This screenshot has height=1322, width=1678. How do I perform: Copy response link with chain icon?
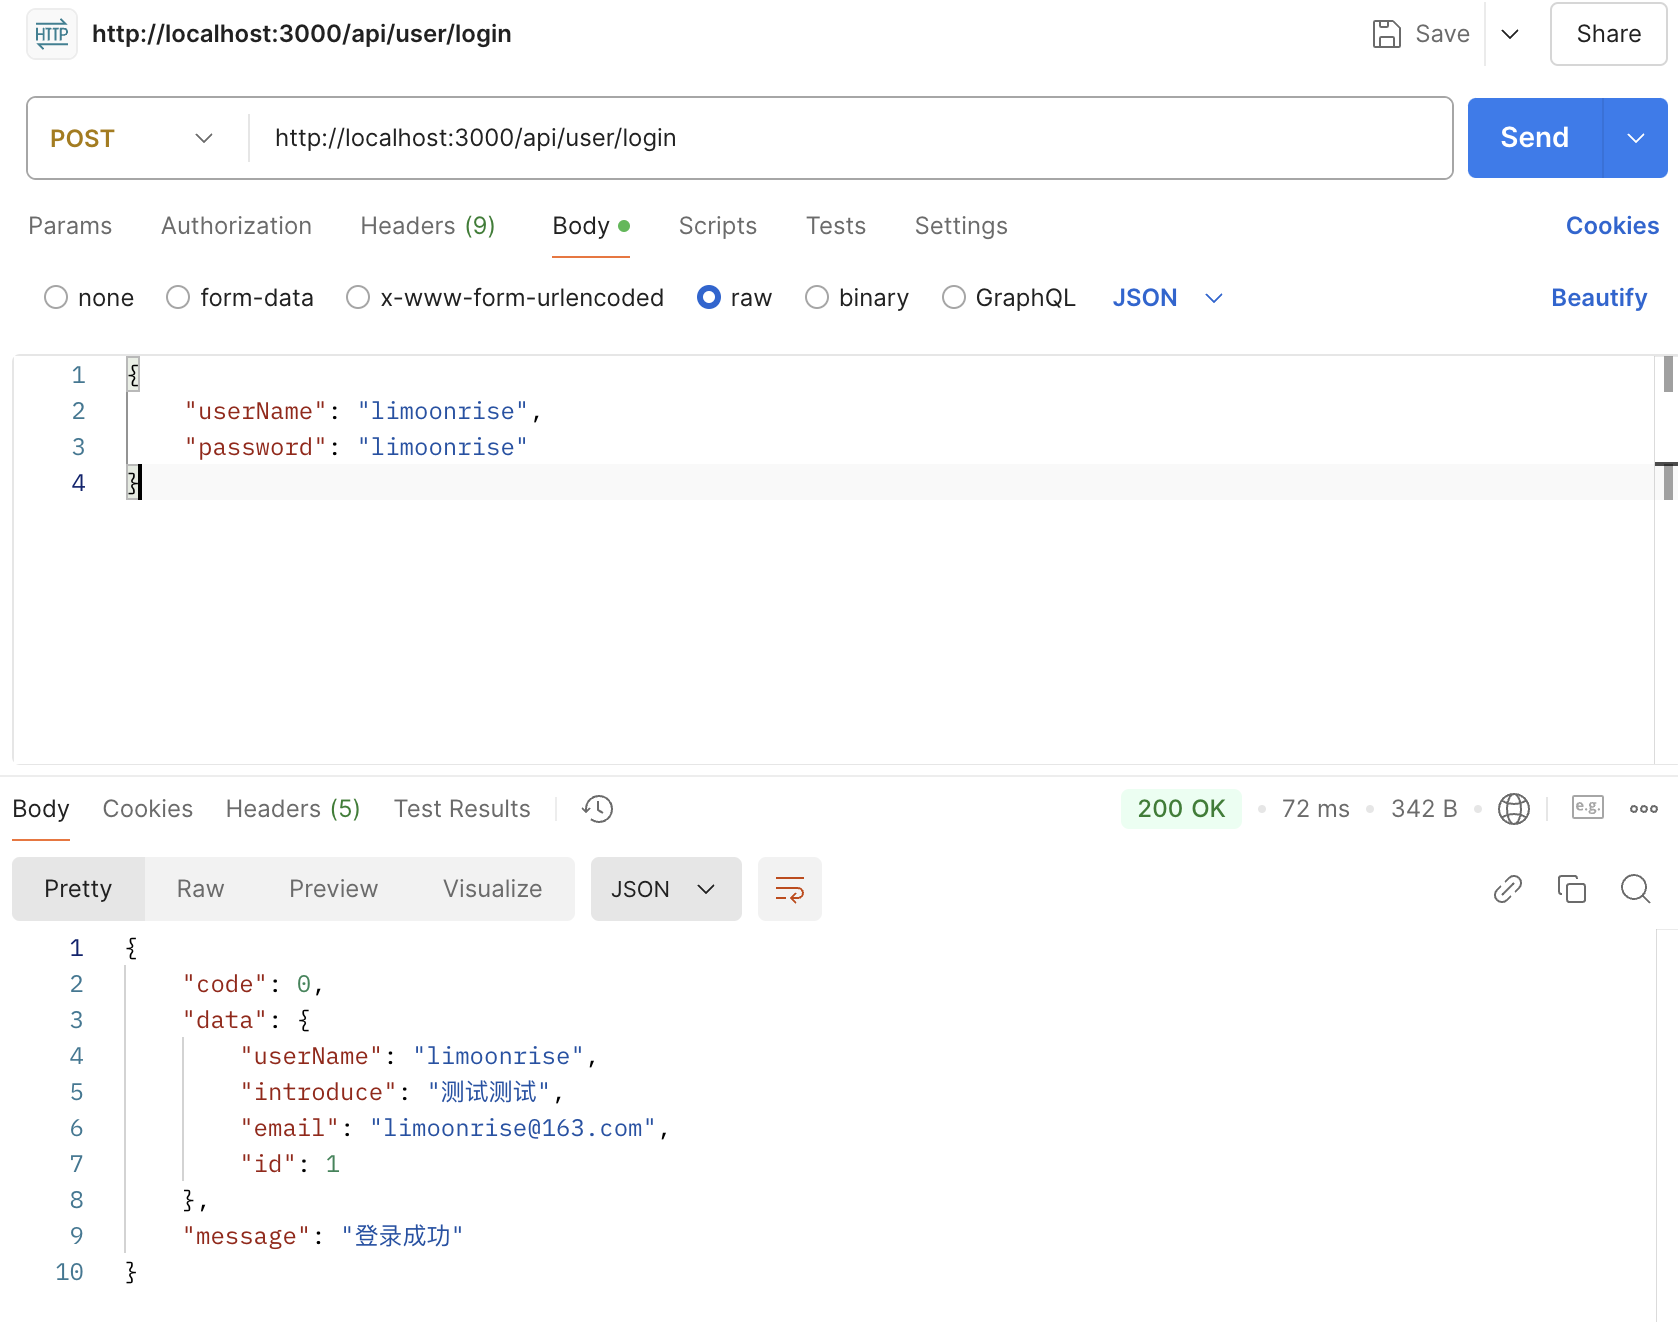(x=1507, y=889)
